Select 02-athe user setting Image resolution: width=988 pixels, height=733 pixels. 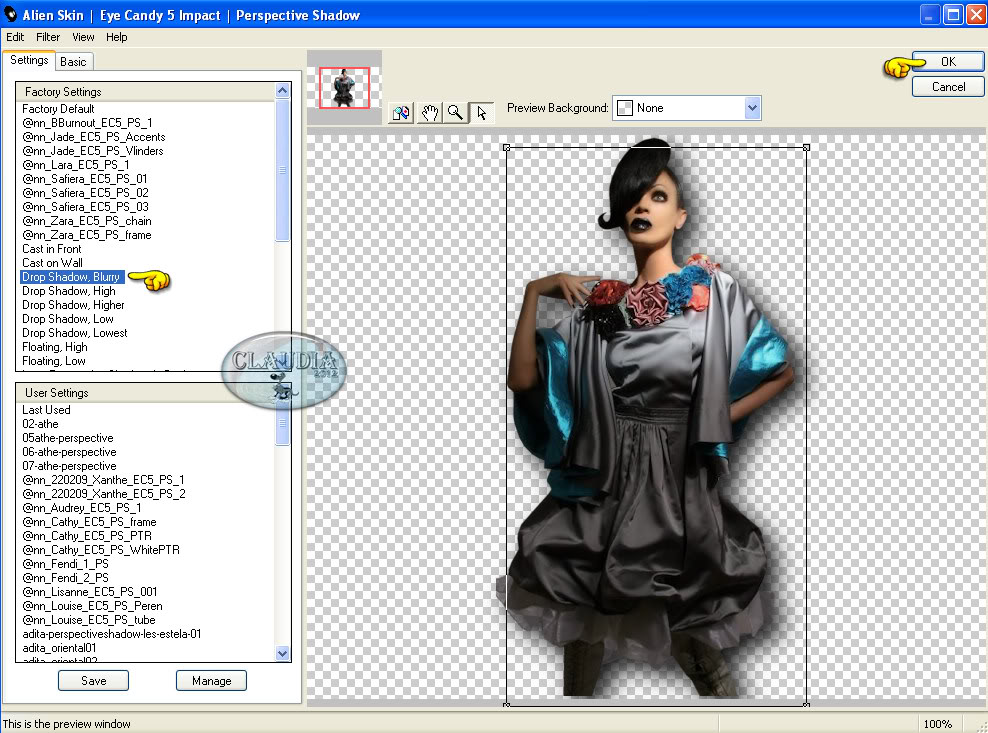click(40, 424)
